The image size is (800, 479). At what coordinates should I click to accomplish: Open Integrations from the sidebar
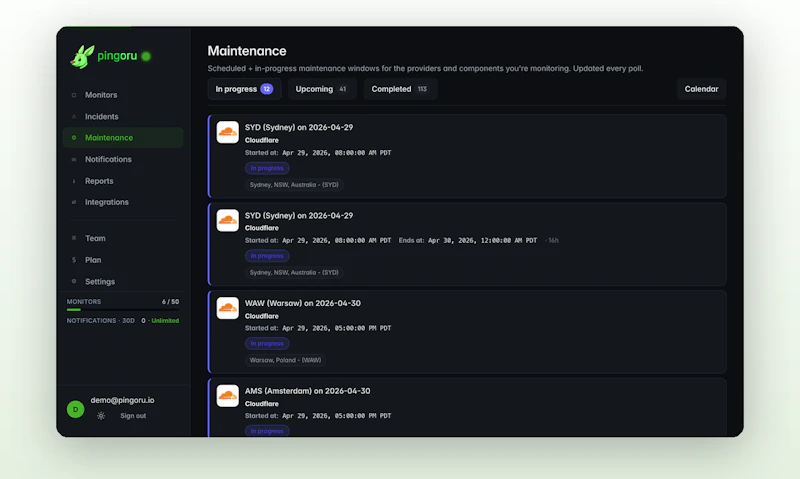(122, 202)
